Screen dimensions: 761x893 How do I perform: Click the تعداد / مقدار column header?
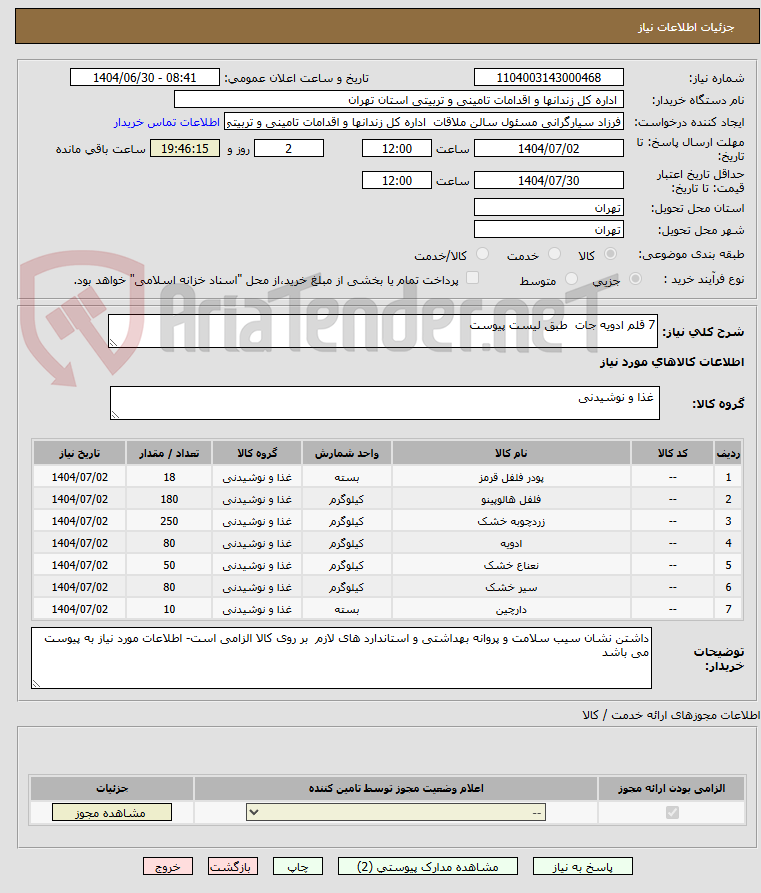point(169,453)
